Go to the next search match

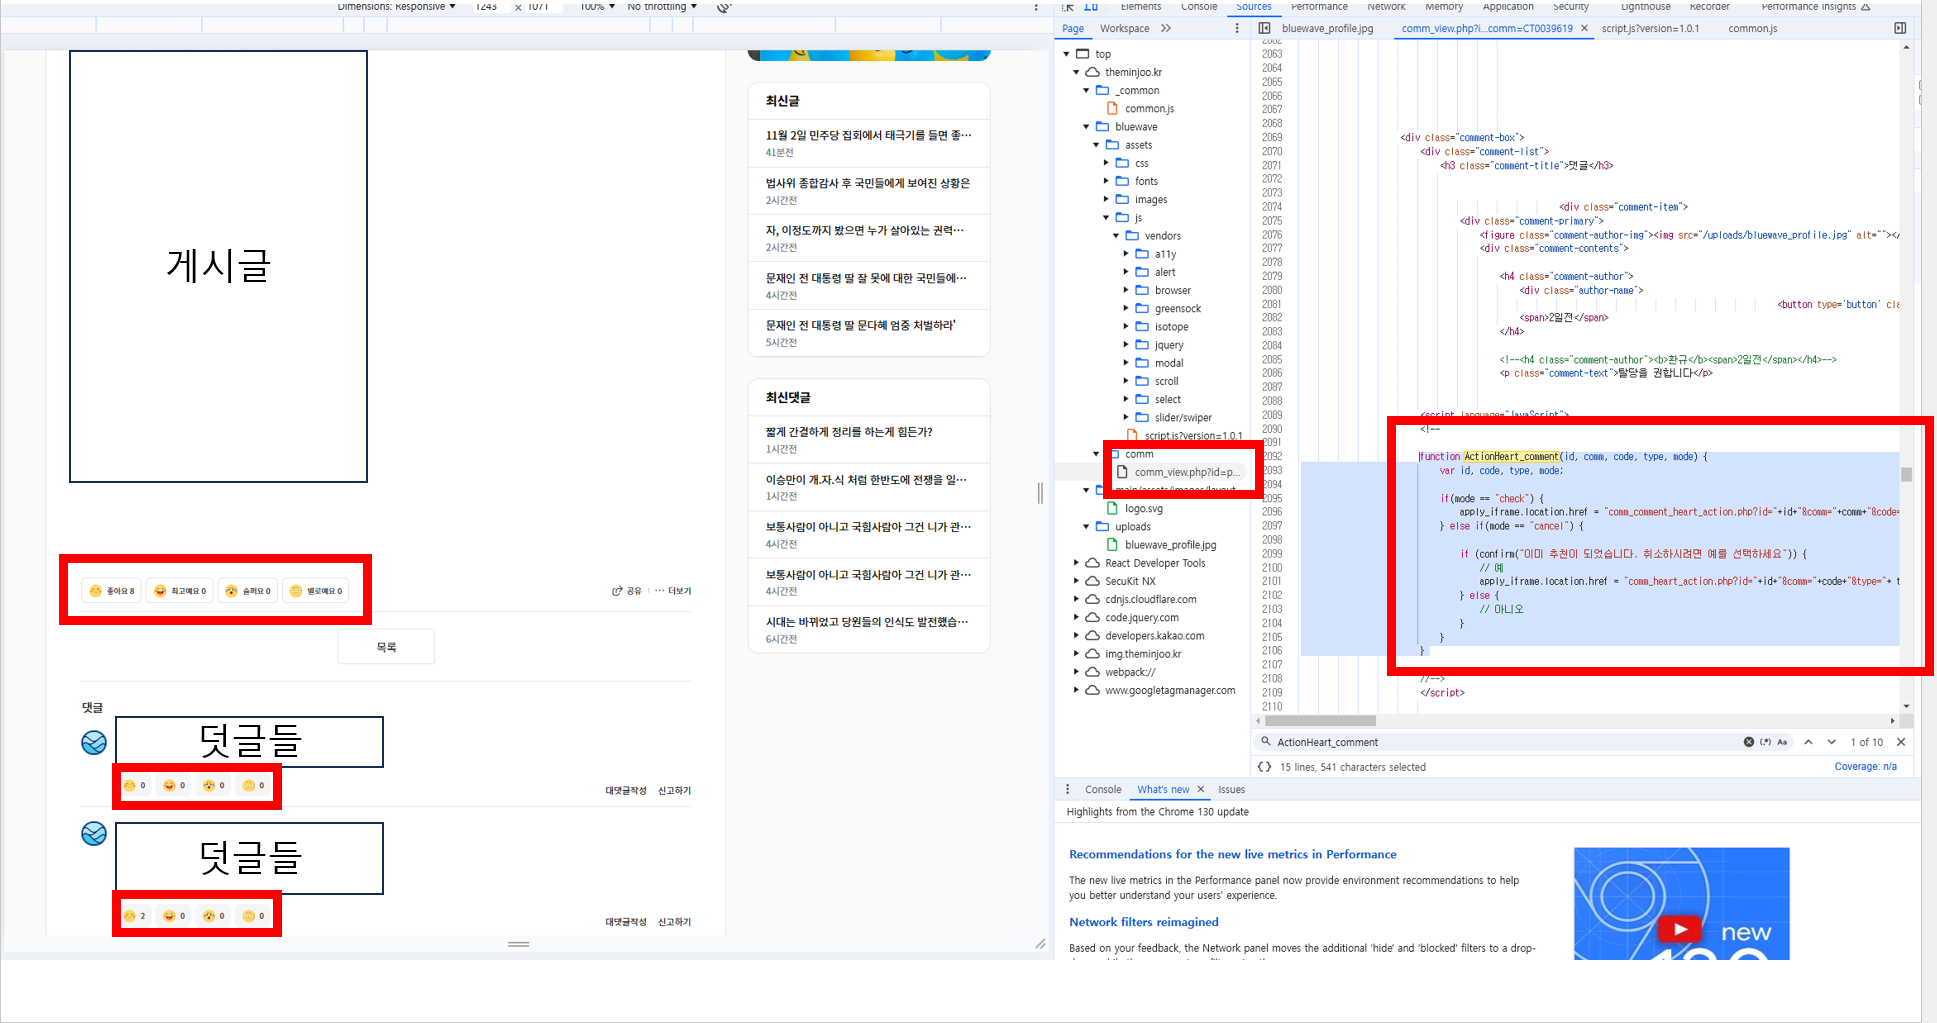pos(1831,742)
